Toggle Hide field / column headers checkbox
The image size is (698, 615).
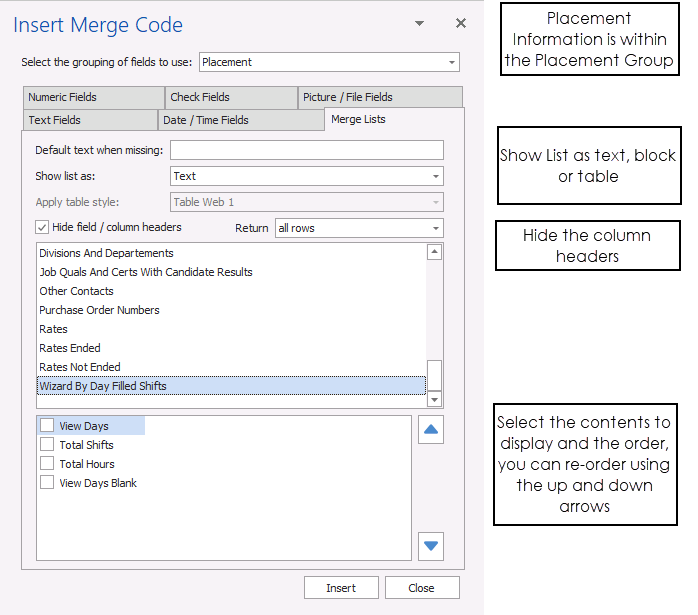pyautogui.click(x=42, y=227)
